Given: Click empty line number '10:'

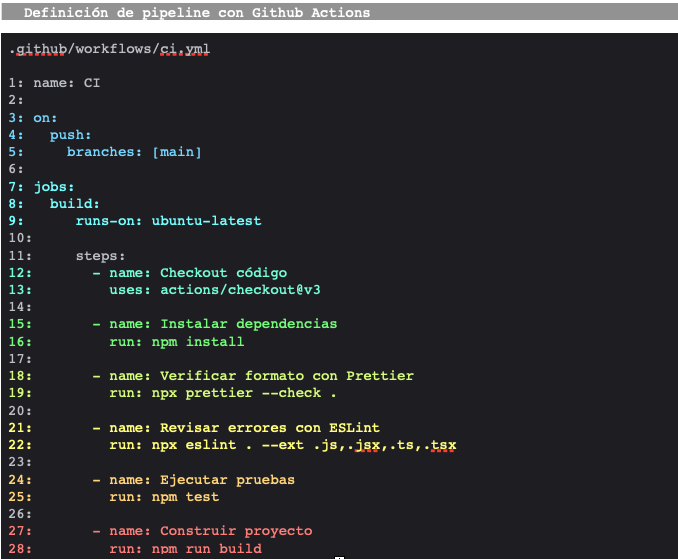Looking at the screenshot, I should tap(20, 238).
